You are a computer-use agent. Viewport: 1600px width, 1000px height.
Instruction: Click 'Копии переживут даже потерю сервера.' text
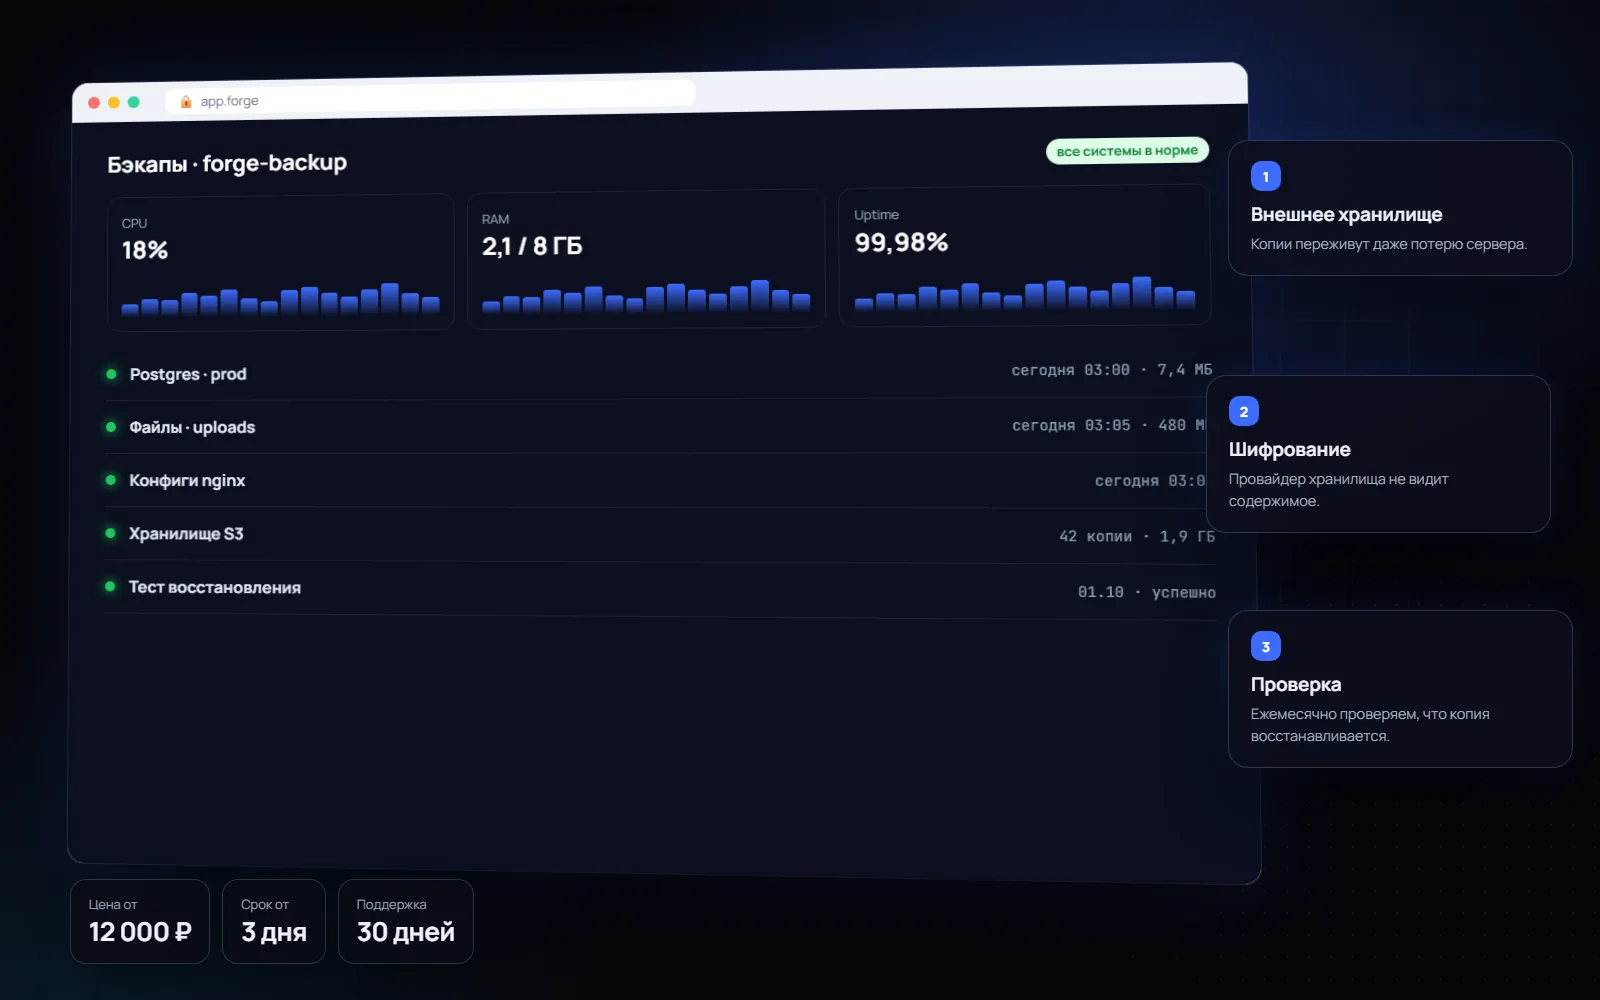(1388, 244)
